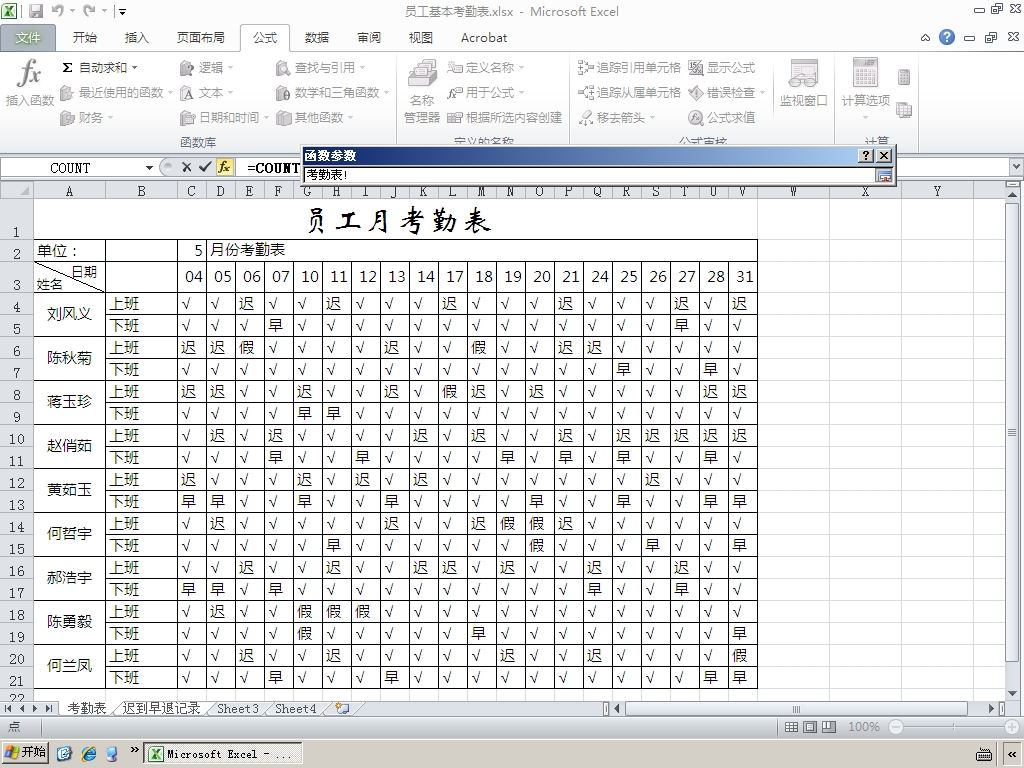
Task: Minimize the ribbon with caret arrow
Action: click(x=925, y=38)
